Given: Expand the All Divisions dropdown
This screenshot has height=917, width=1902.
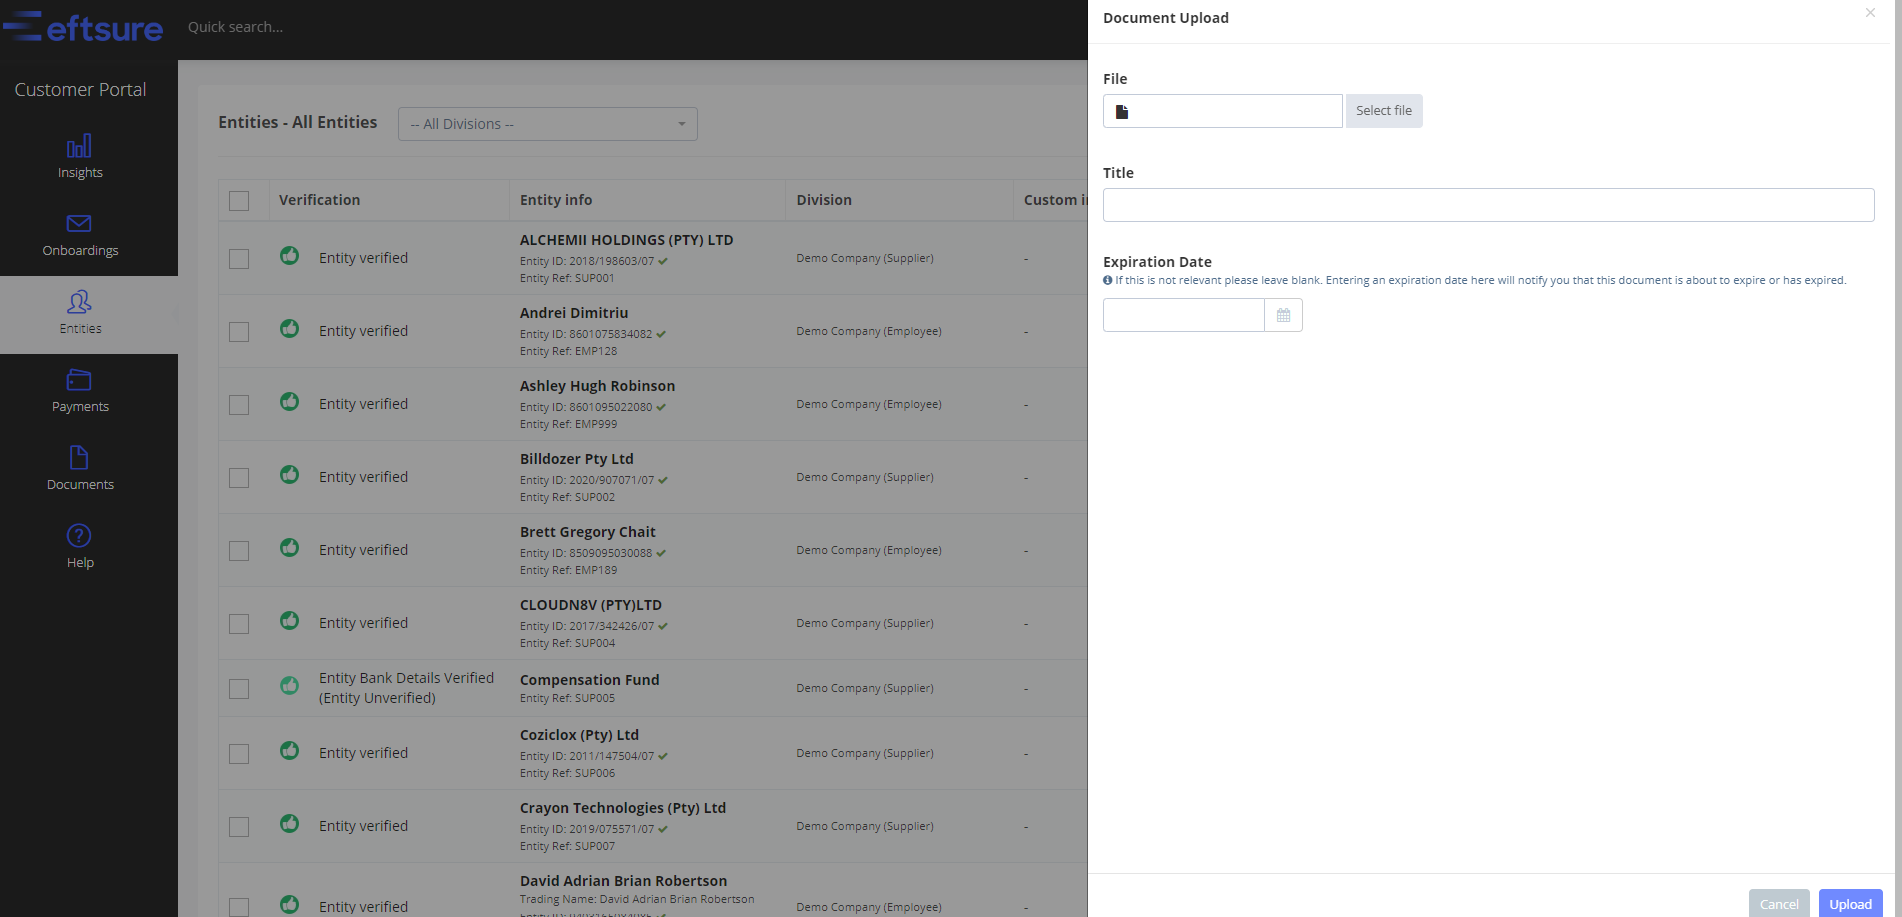Looking at the screenshot, I should point(547,124).
